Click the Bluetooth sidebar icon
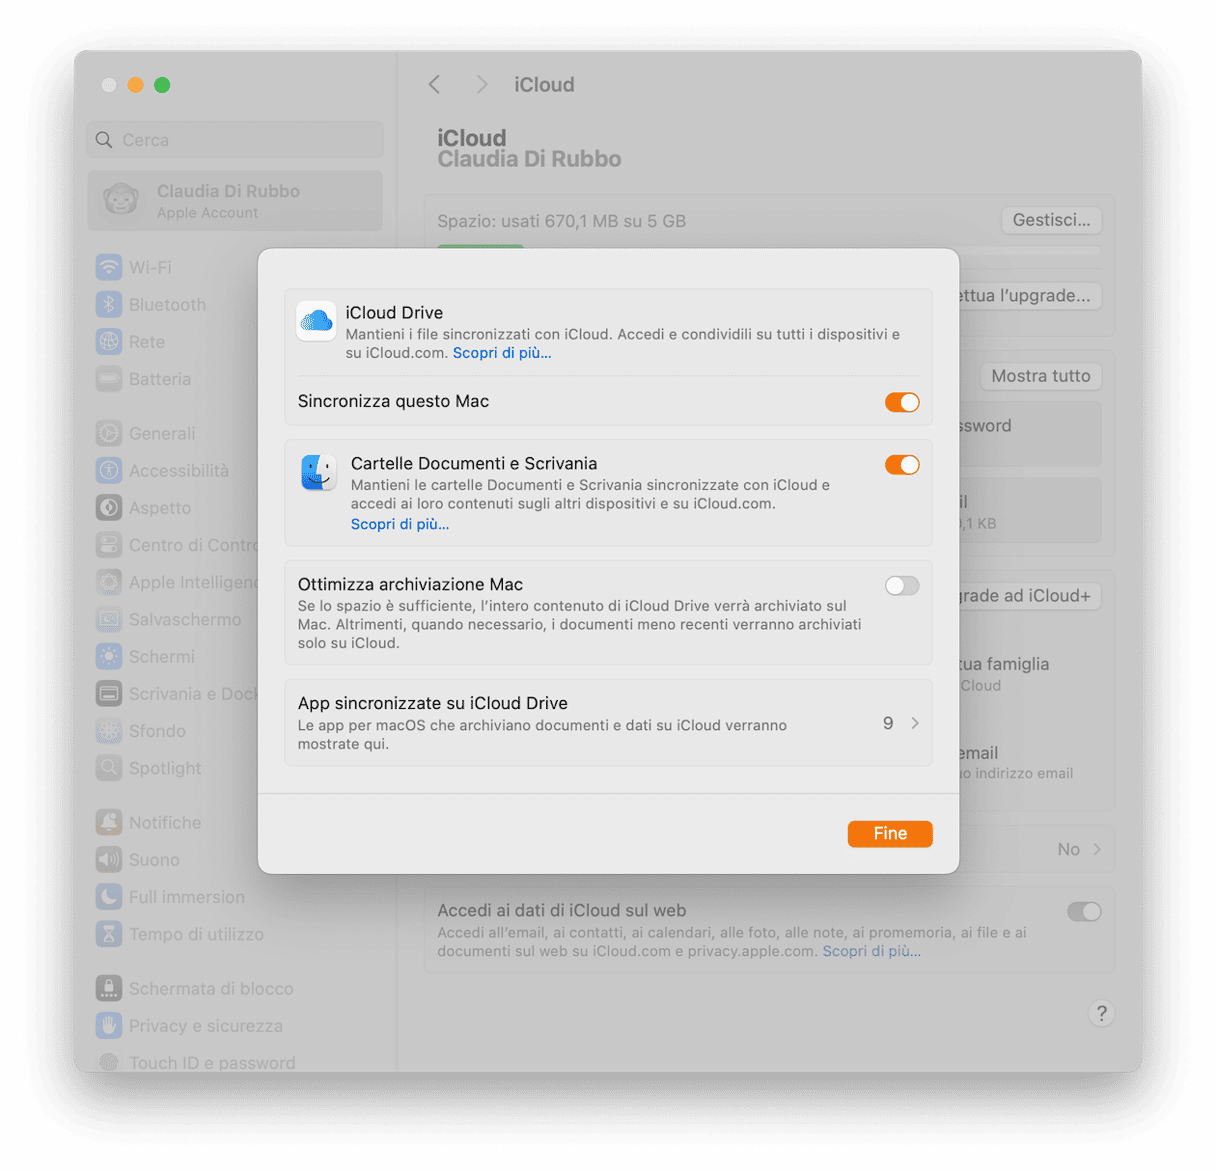This screenshot has height=1170, width=1216. 109,305
